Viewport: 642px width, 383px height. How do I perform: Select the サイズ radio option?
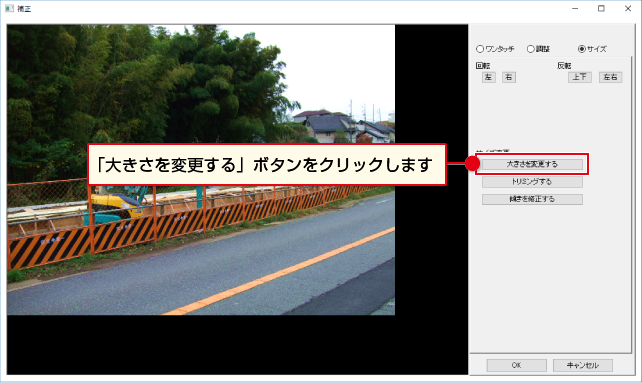click(592, 49)
